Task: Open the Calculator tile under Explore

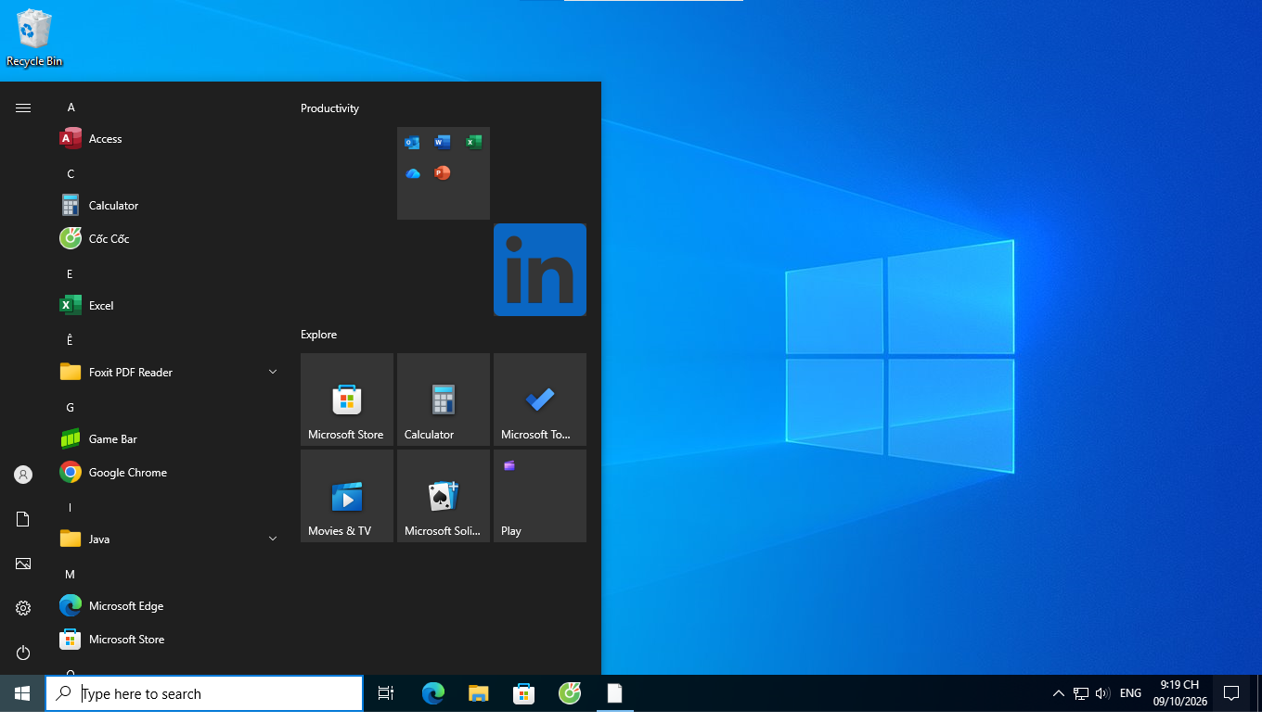Action: (x=443, y=399)
